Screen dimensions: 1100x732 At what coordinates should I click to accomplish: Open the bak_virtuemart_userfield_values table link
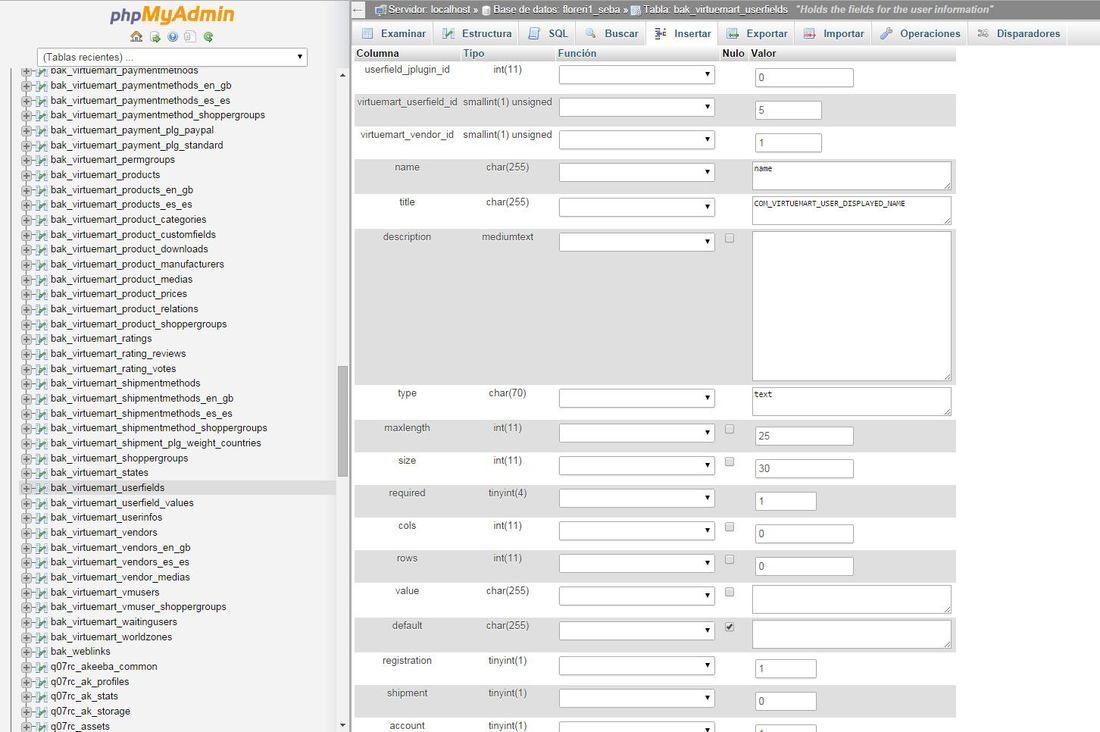(x=122, y=503)
